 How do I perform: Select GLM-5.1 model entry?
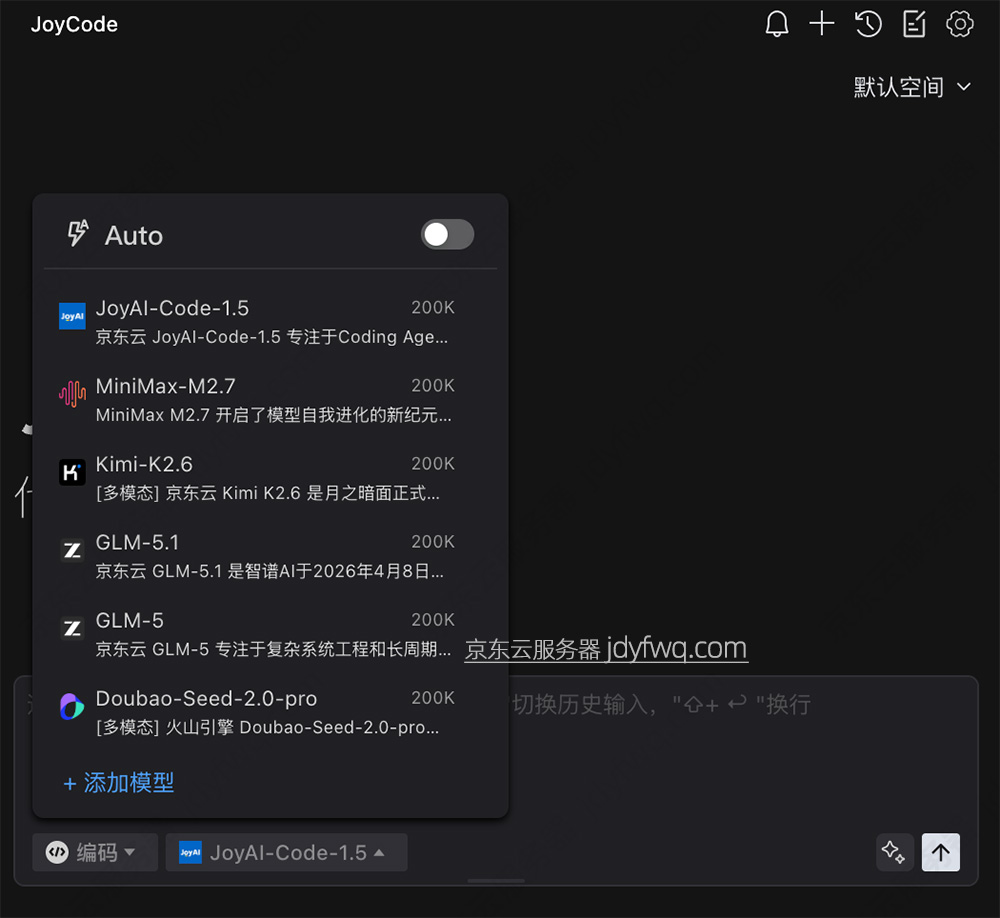[x=270, y=556]
